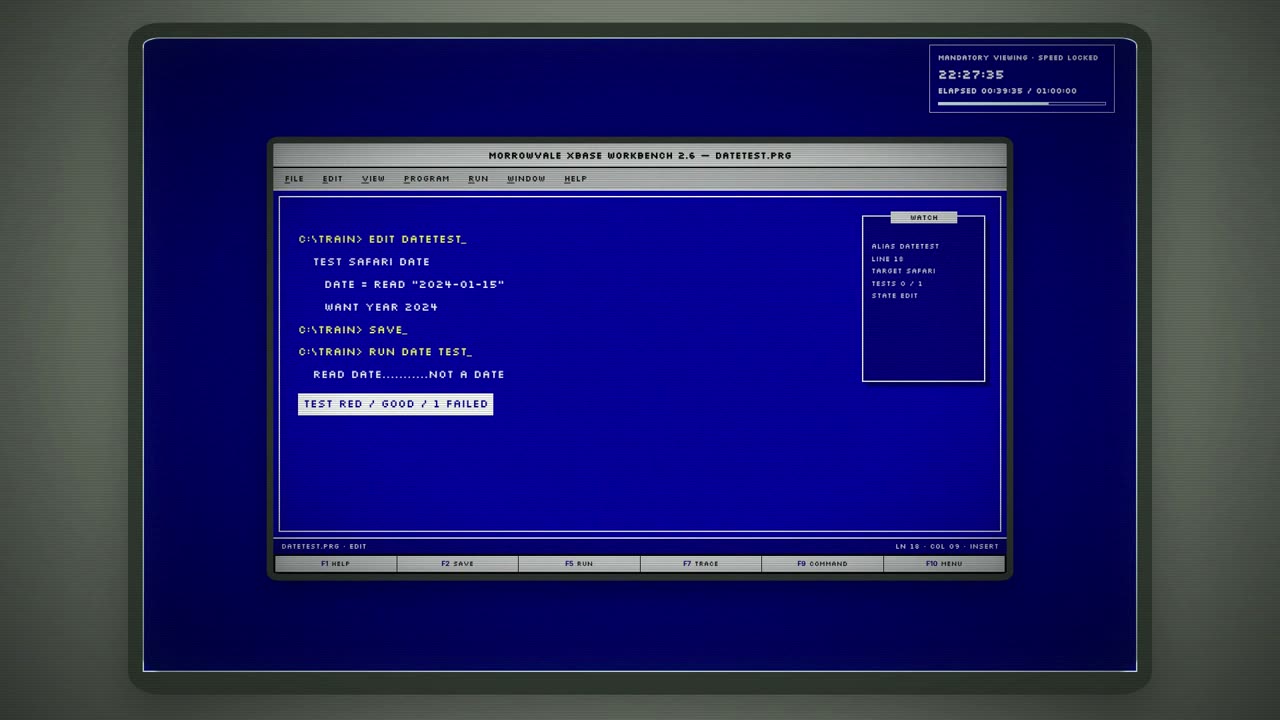Click the window title "Morrowvale XBase Workbench 2.6 — DATETEST.PRG"

click(x=640, y=155)
